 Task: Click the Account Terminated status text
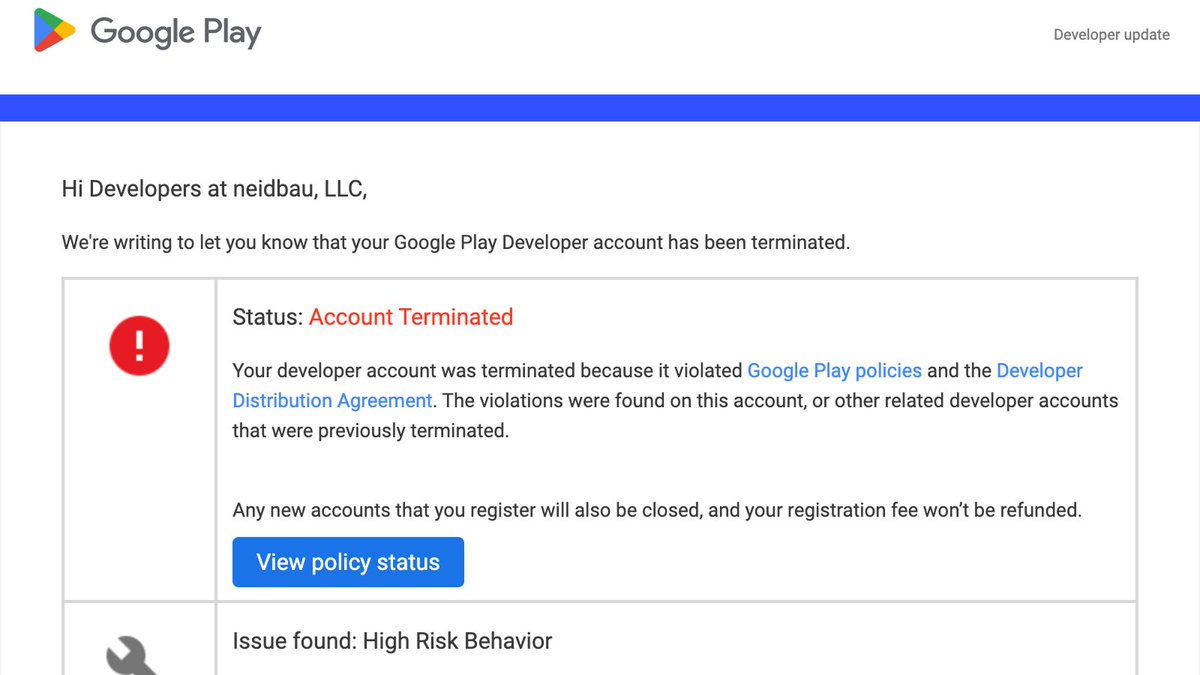[411, 317]
